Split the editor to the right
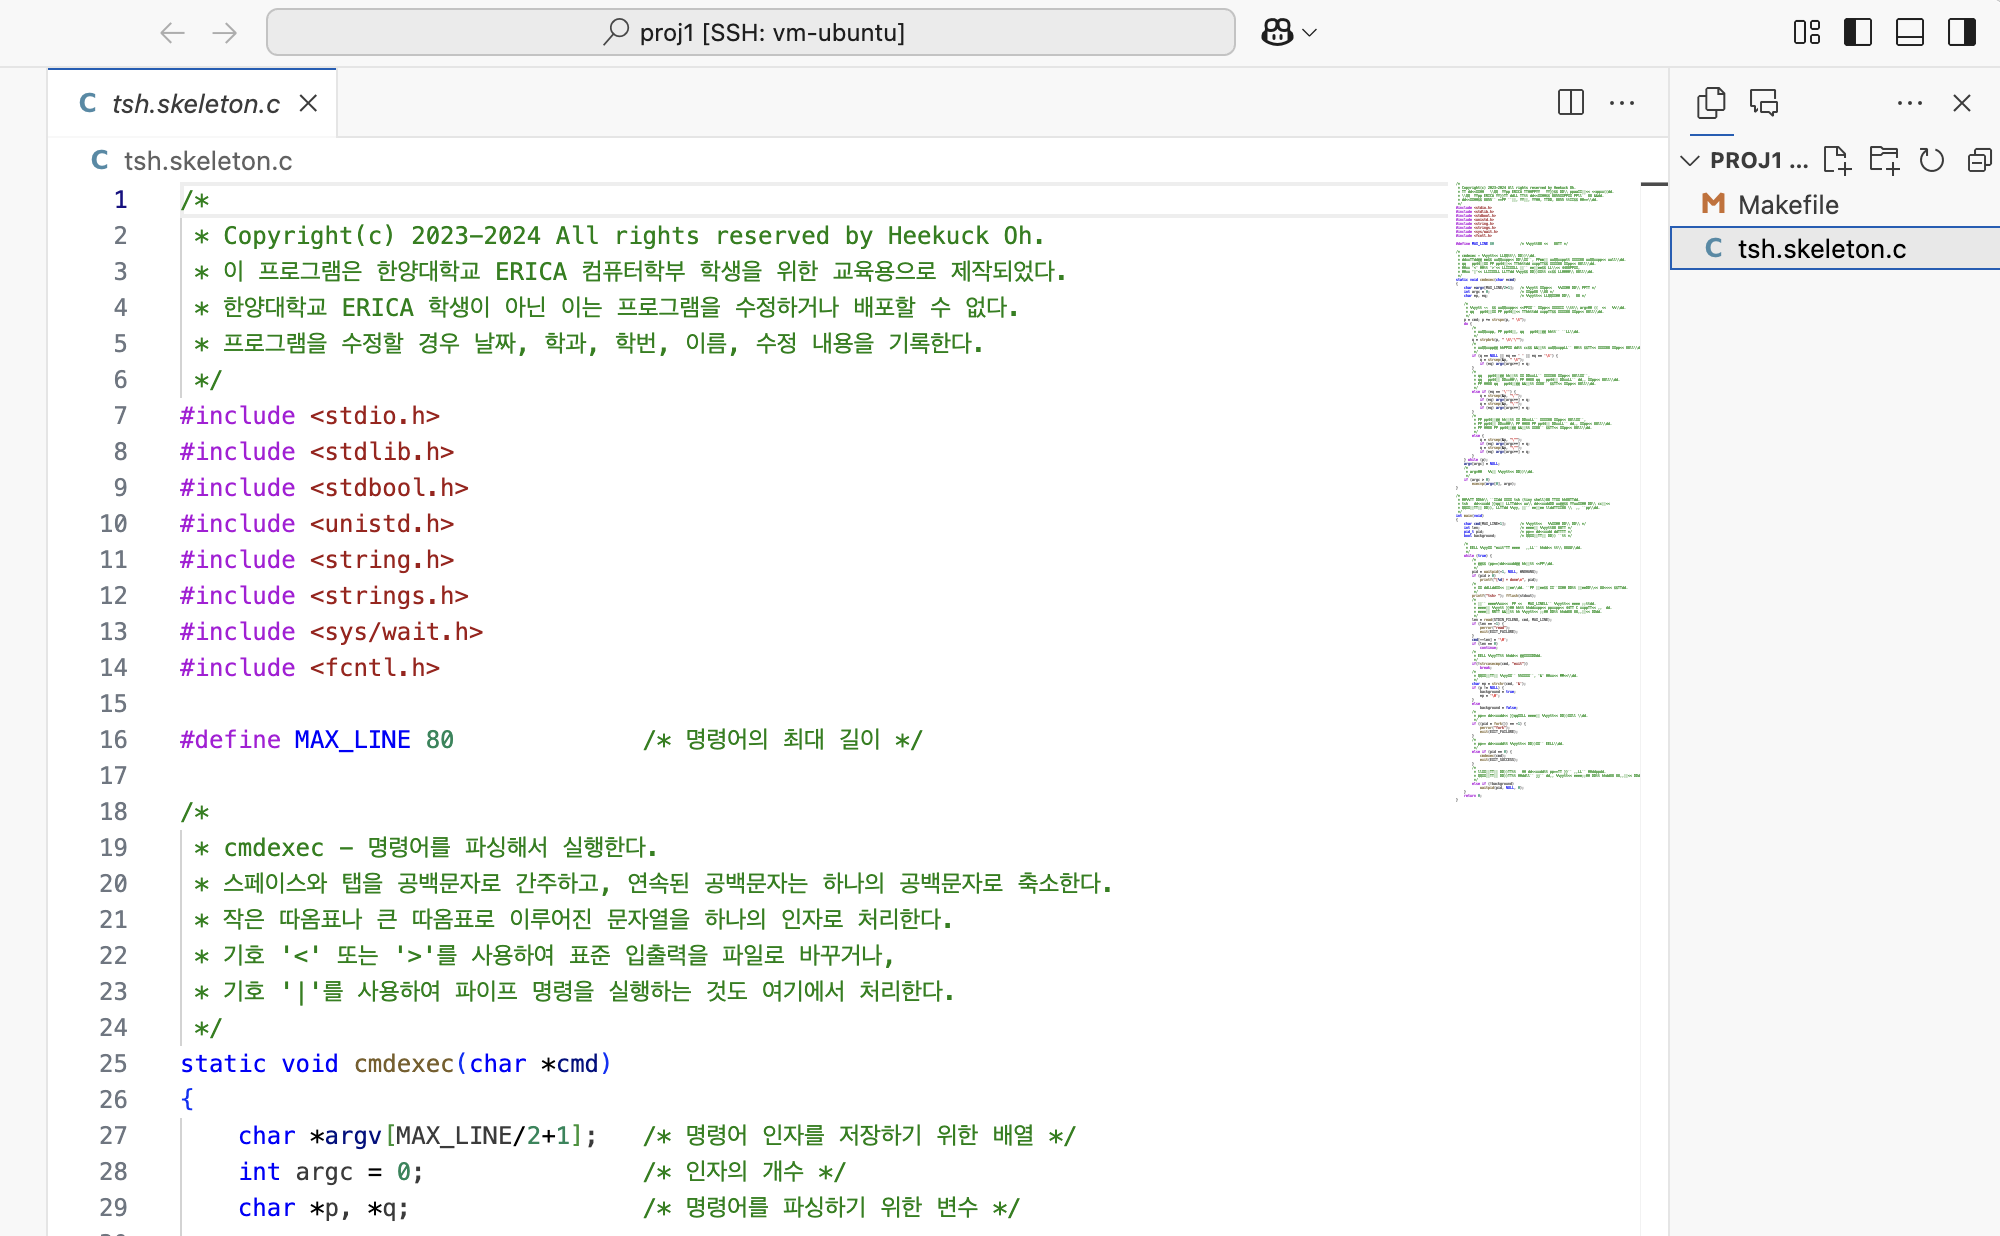This screenshot has height=1236, width=2000. pyautogui.click(x=1571, y=102)
